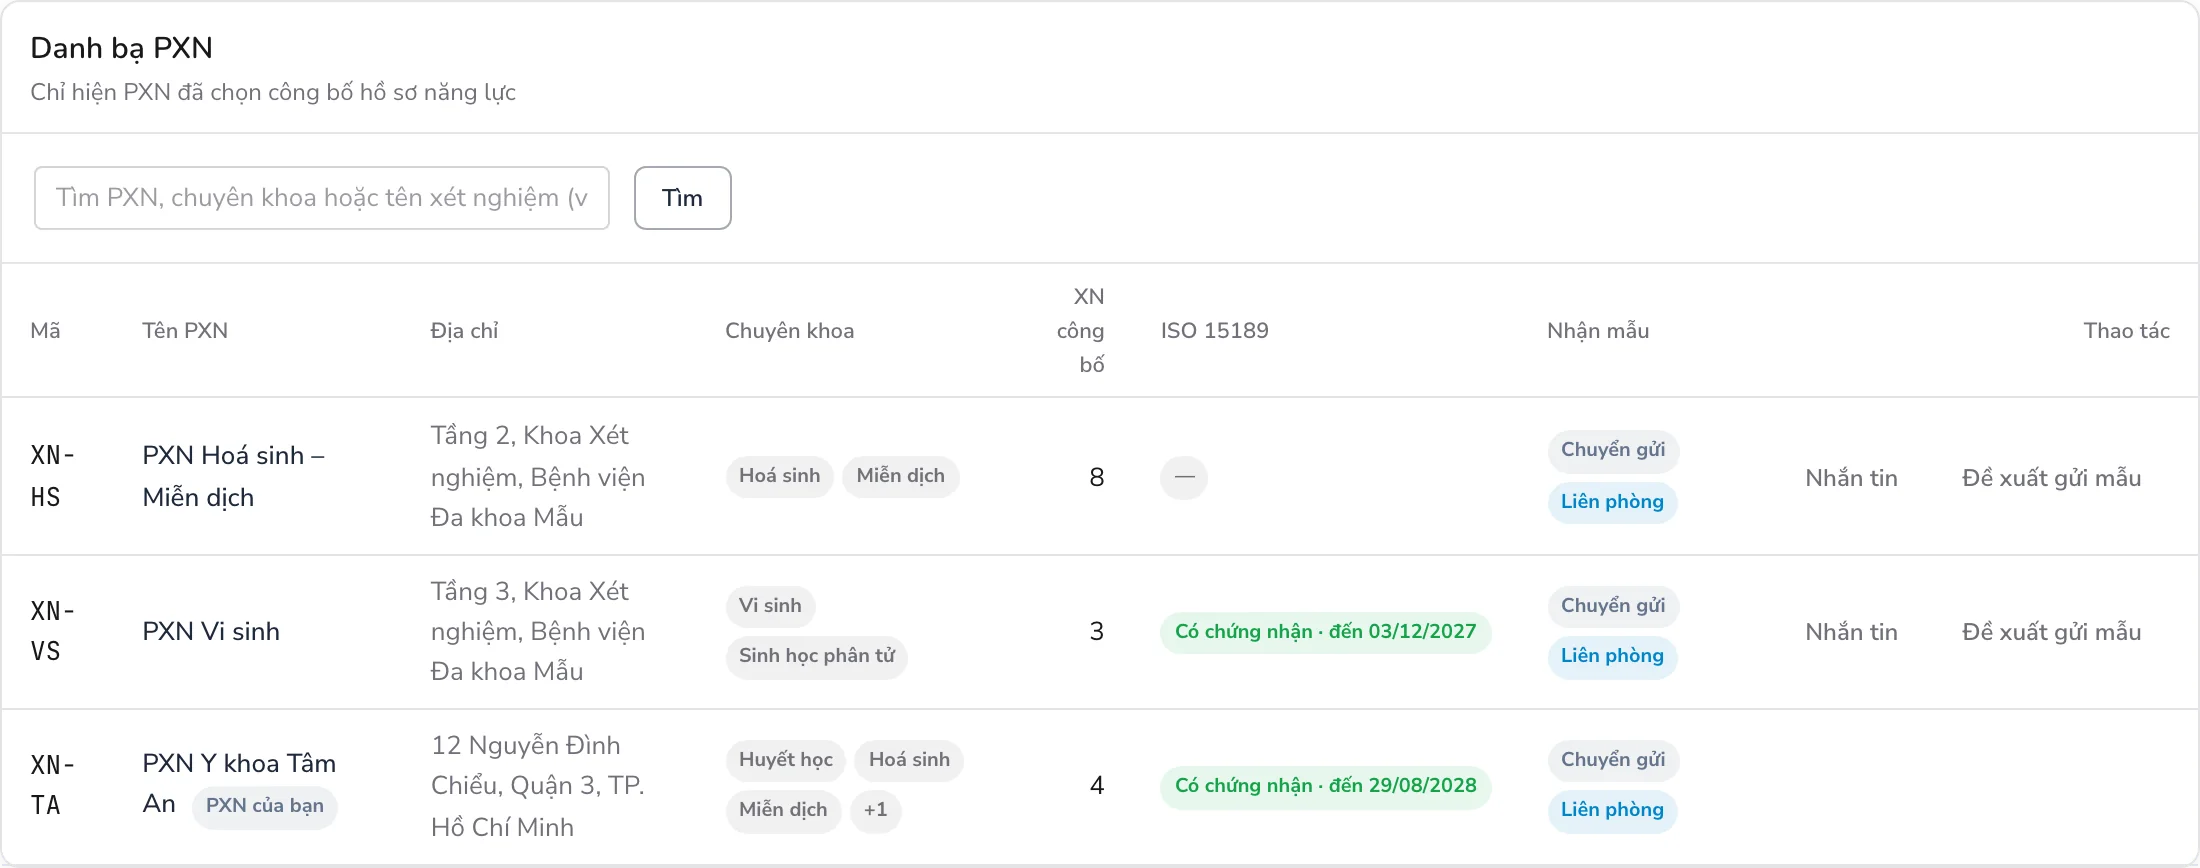Image resolution: width=2200 pixels, height=868 pixels.
Task: Click the Sinh học phân tử specialty tag
Action: click(817, 656)
